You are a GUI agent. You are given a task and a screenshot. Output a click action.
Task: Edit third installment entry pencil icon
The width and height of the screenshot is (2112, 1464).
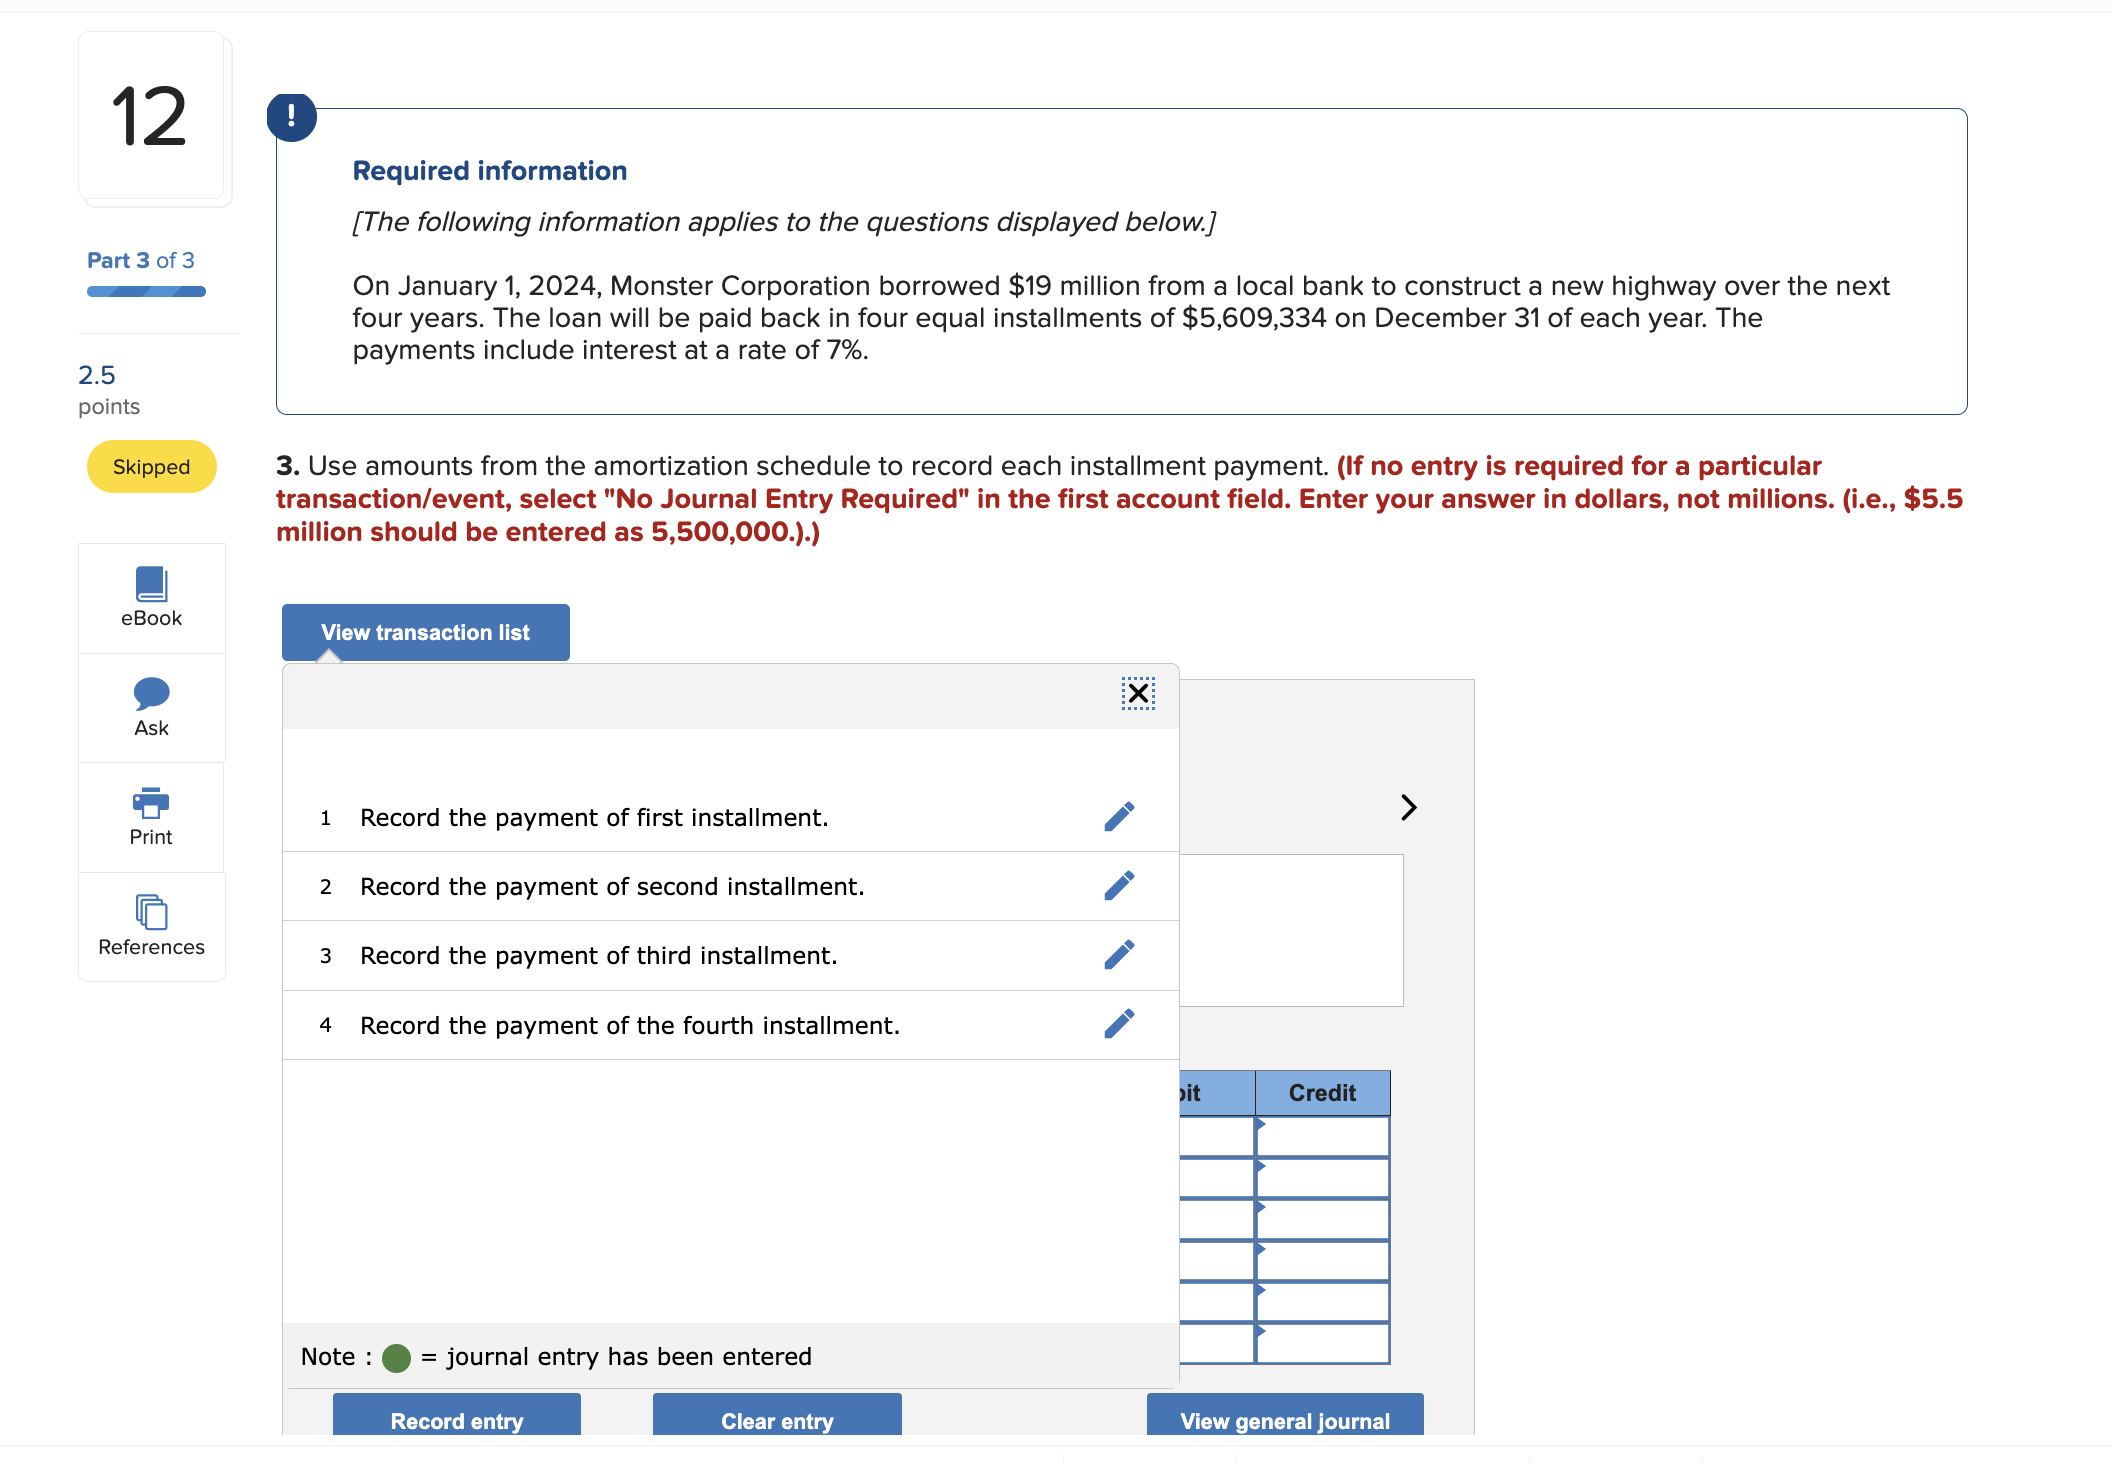click(1119, 955)
